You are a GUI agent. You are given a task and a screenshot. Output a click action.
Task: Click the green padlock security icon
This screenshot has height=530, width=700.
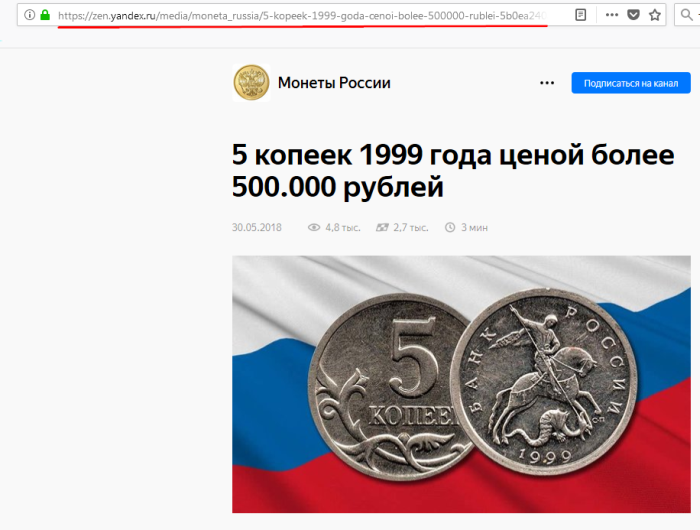tap(45, 15)
